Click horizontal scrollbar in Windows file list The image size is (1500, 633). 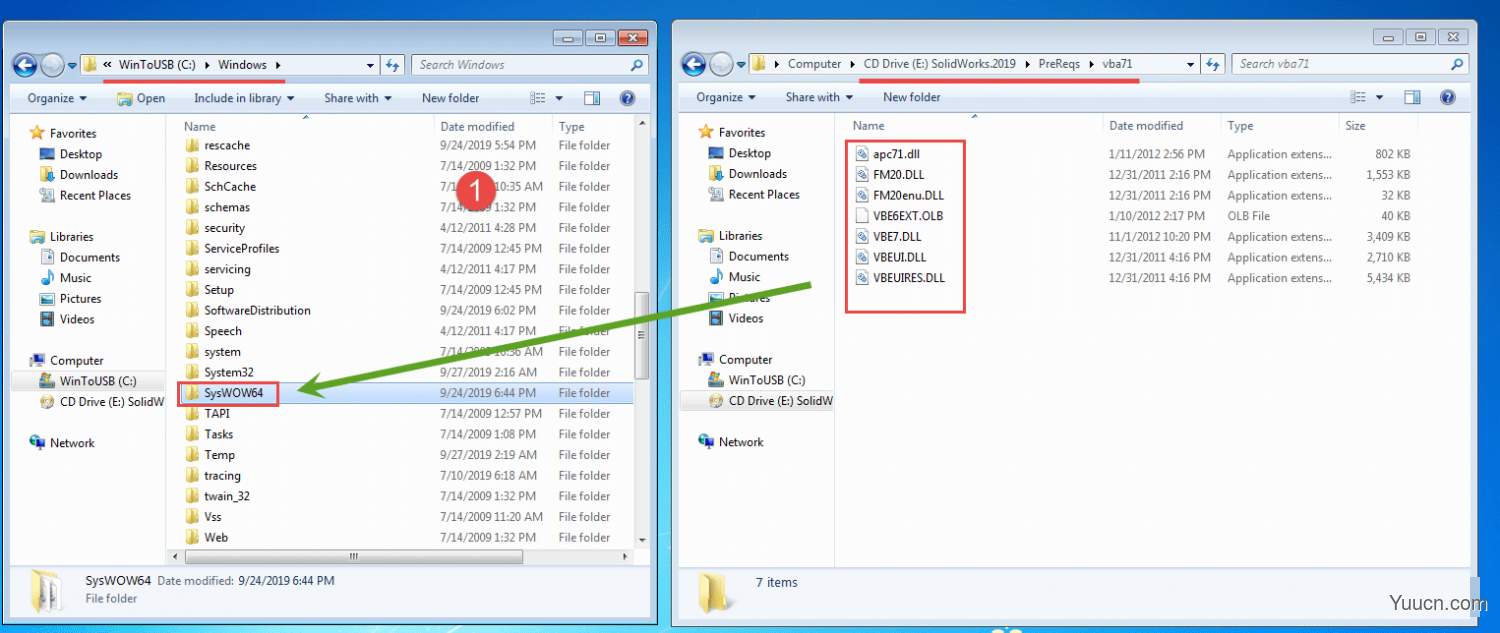(352, 556)
